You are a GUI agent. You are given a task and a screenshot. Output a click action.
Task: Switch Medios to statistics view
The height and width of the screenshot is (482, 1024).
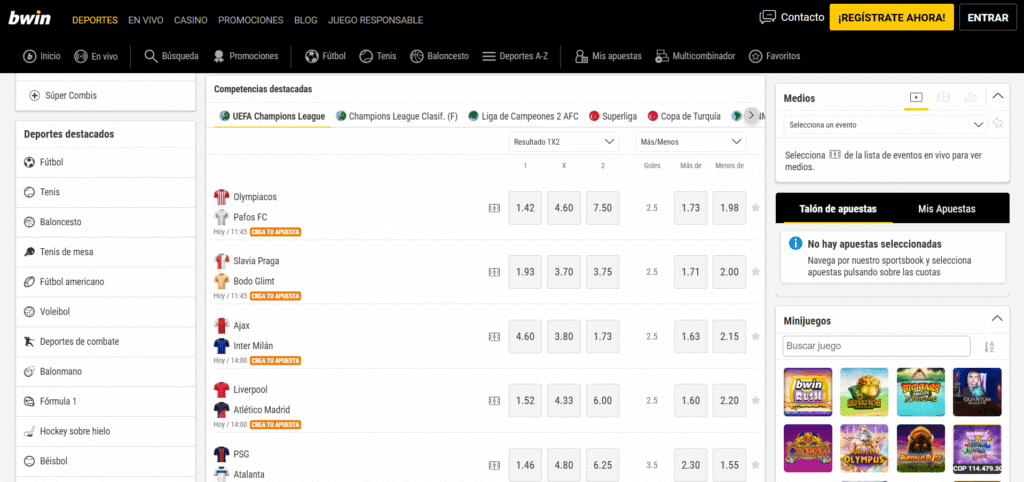pyautogui.click(x=970, y=97)
